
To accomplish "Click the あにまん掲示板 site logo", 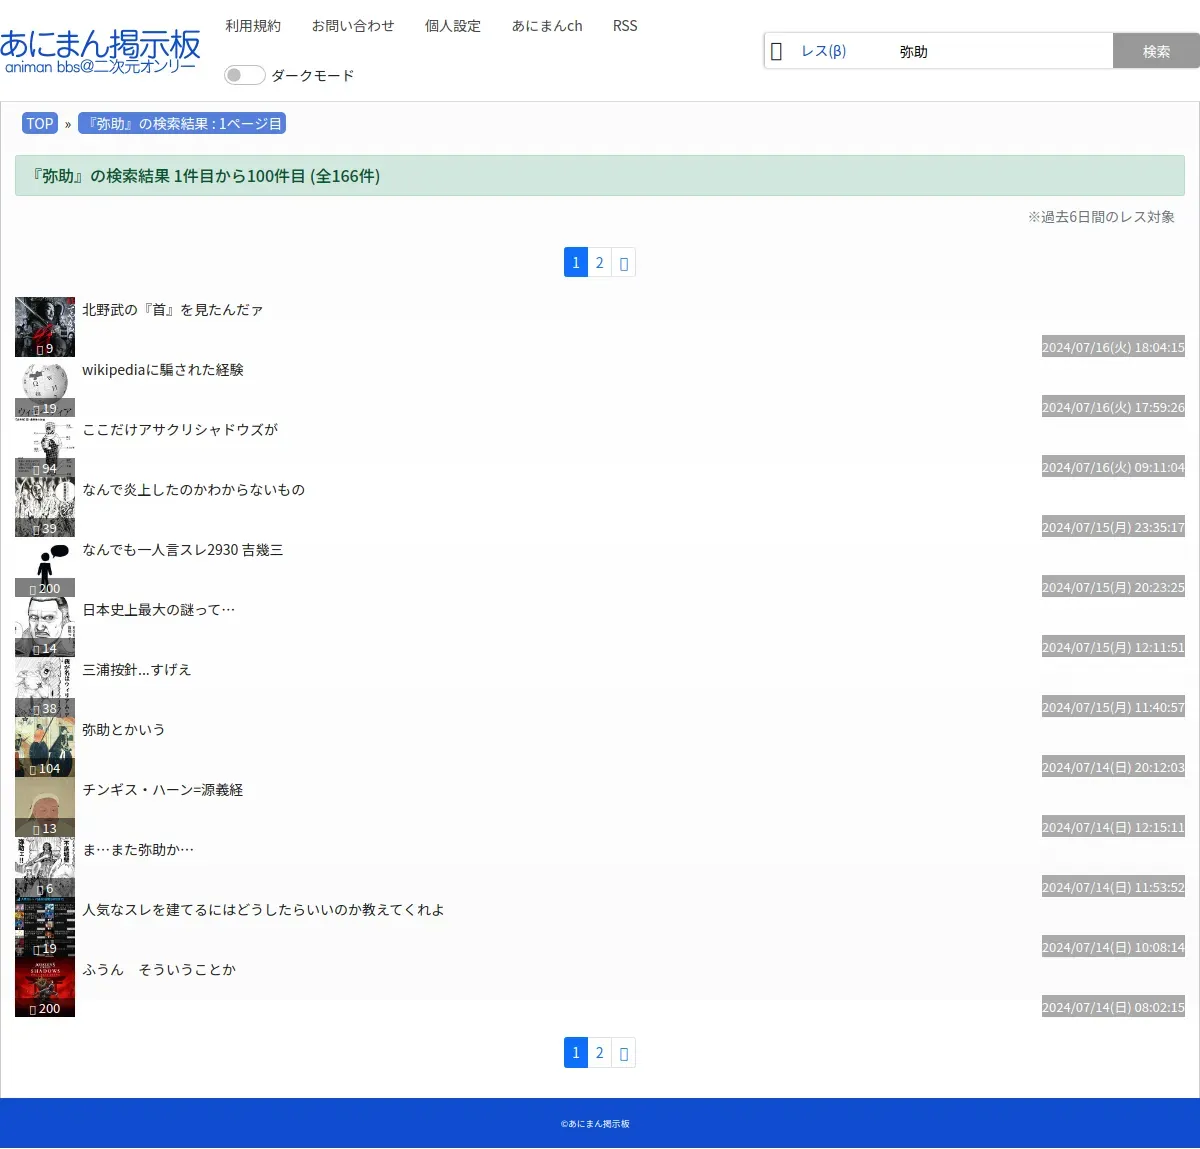I will point(100,51).
